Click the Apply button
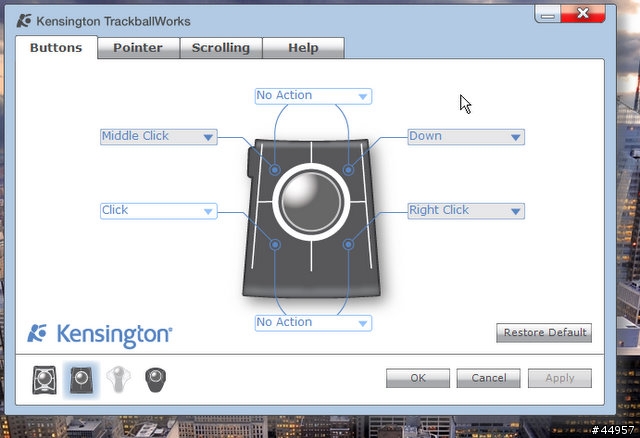Screen dimensions: 640x438 pyautogui.click(x=560, y=378)
